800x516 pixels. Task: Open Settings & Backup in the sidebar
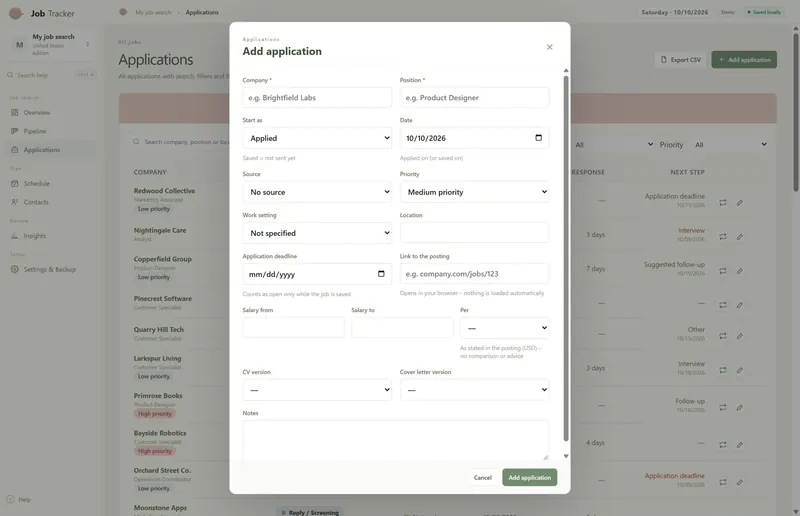(x=52, y=269)
